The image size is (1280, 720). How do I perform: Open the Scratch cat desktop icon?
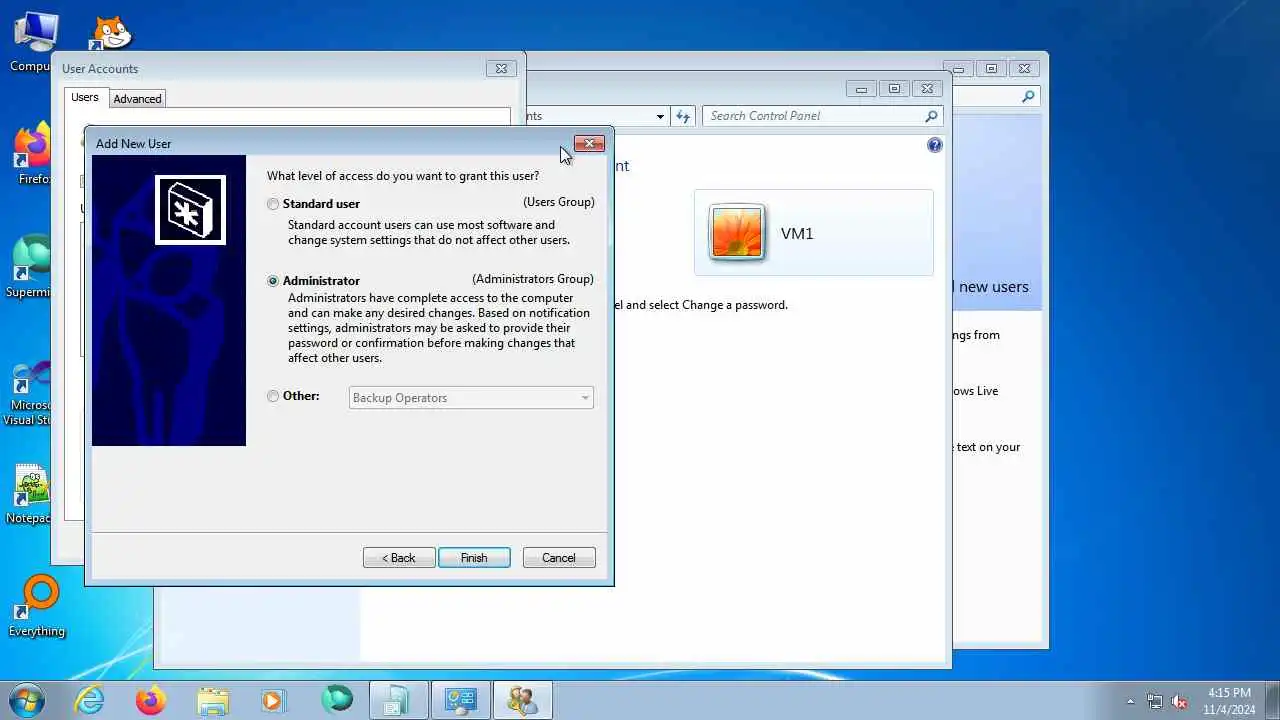pyautogui.click(x=110, y=32)
